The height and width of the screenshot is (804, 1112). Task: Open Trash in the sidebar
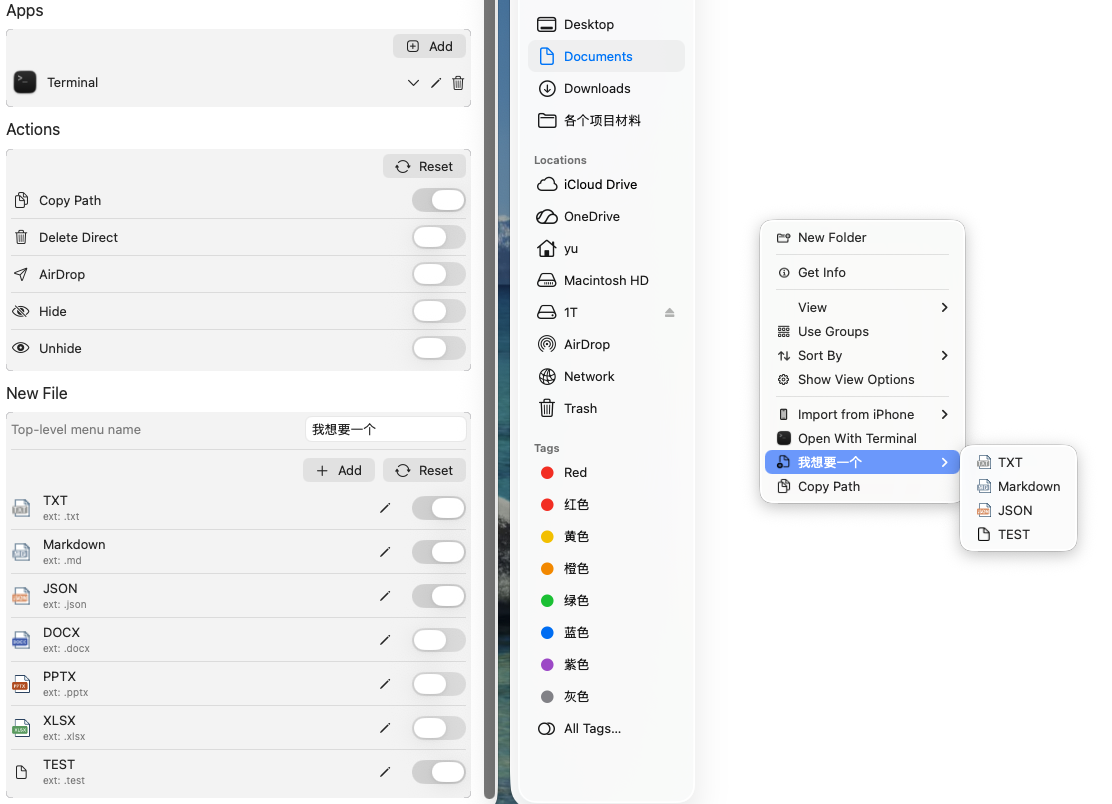tap(580, 409)
